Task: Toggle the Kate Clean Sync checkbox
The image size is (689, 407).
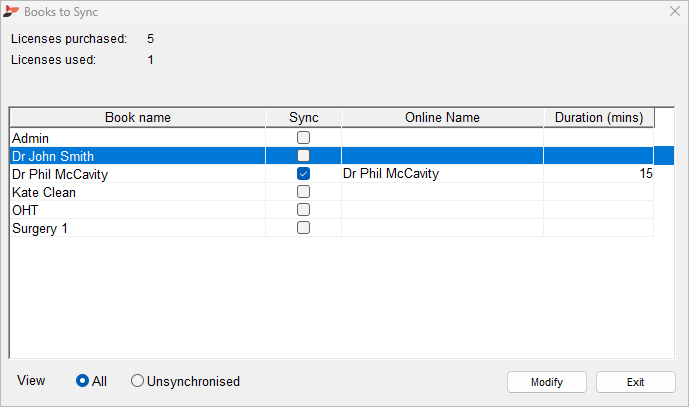Action: coord(304,192)
